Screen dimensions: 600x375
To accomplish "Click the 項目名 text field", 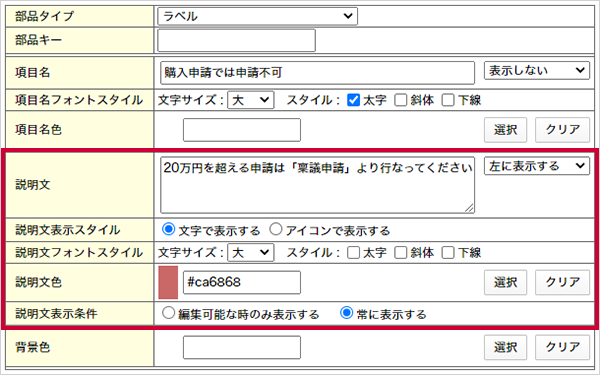I will click(x=317, y=72).
